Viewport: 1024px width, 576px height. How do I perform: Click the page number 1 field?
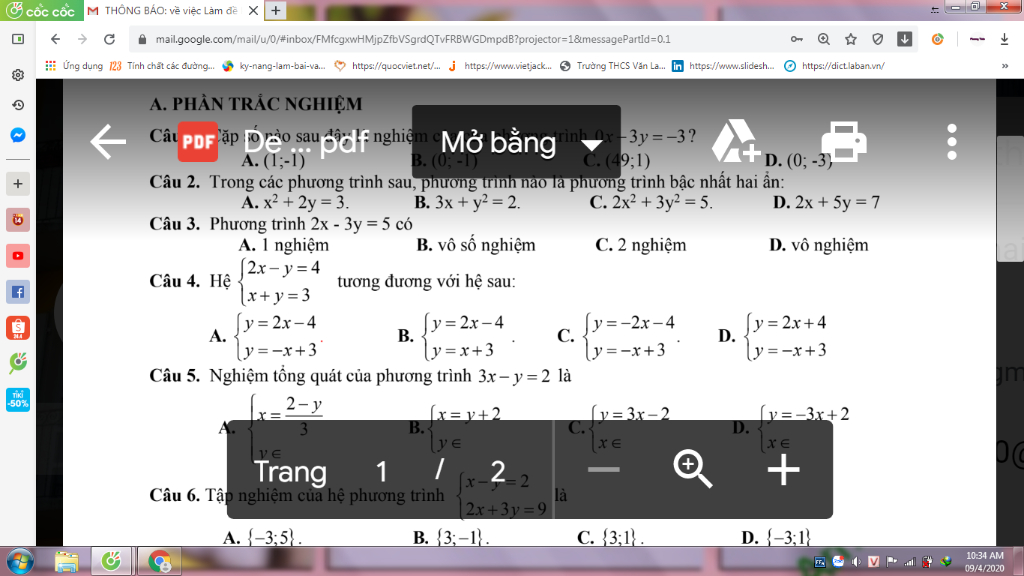pos(381,471)
